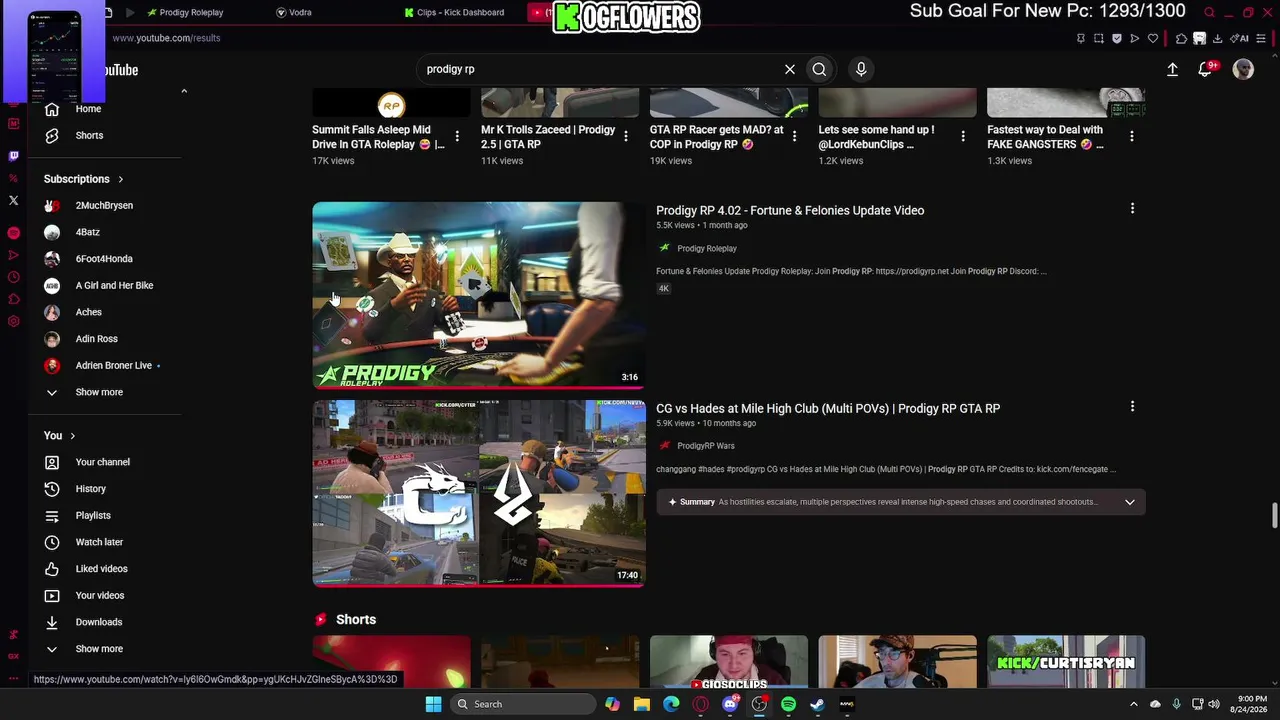The image size is (1280, 720).
Task: Open the browser easy setup menu icon
Action: [x=1262, y=38]
